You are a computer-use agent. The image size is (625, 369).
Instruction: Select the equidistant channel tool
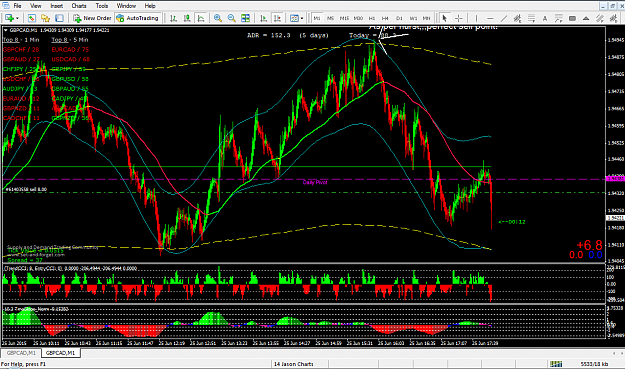coord(517,18)
